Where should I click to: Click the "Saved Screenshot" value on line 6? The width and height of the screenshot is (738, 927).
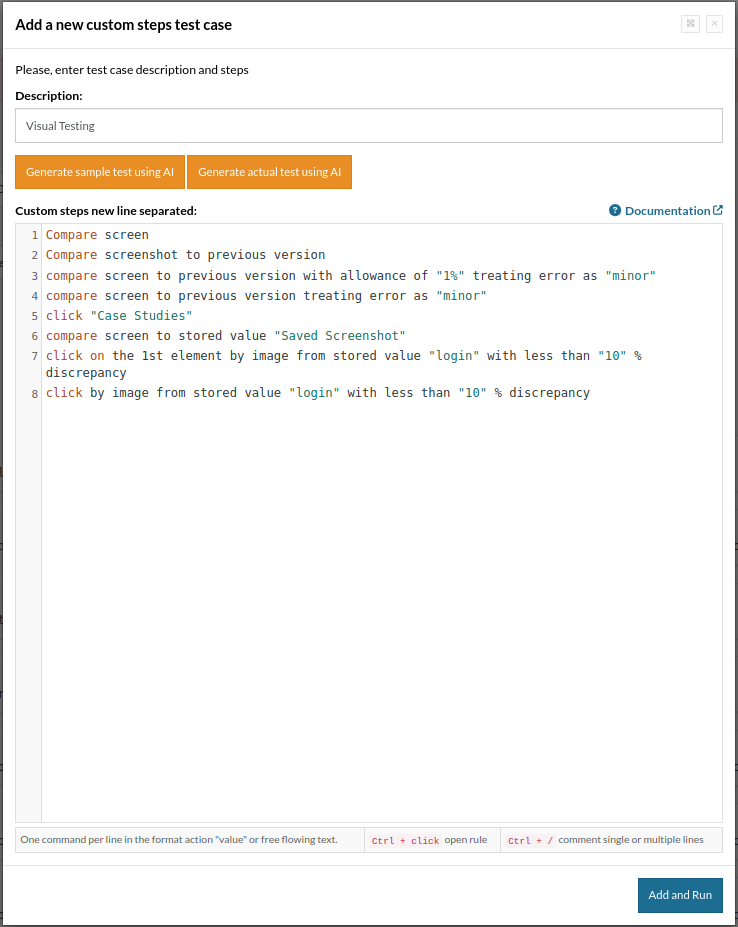point(339,336)
